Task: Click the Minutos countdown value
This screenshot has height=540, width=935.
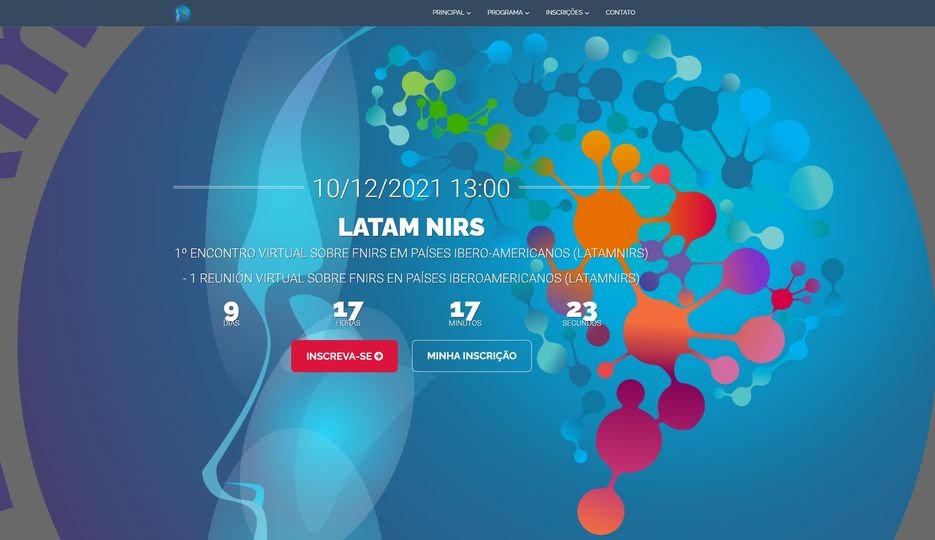Action: [465, 310]
